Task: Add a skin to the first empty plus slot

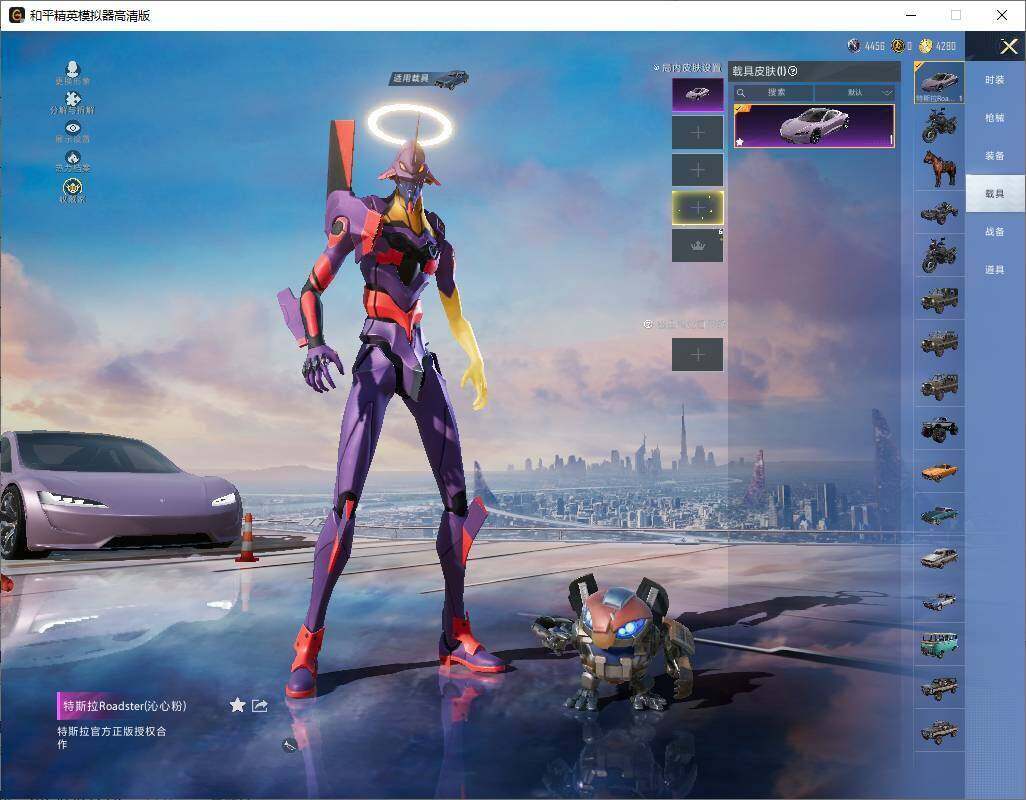Action: [698, 133]
